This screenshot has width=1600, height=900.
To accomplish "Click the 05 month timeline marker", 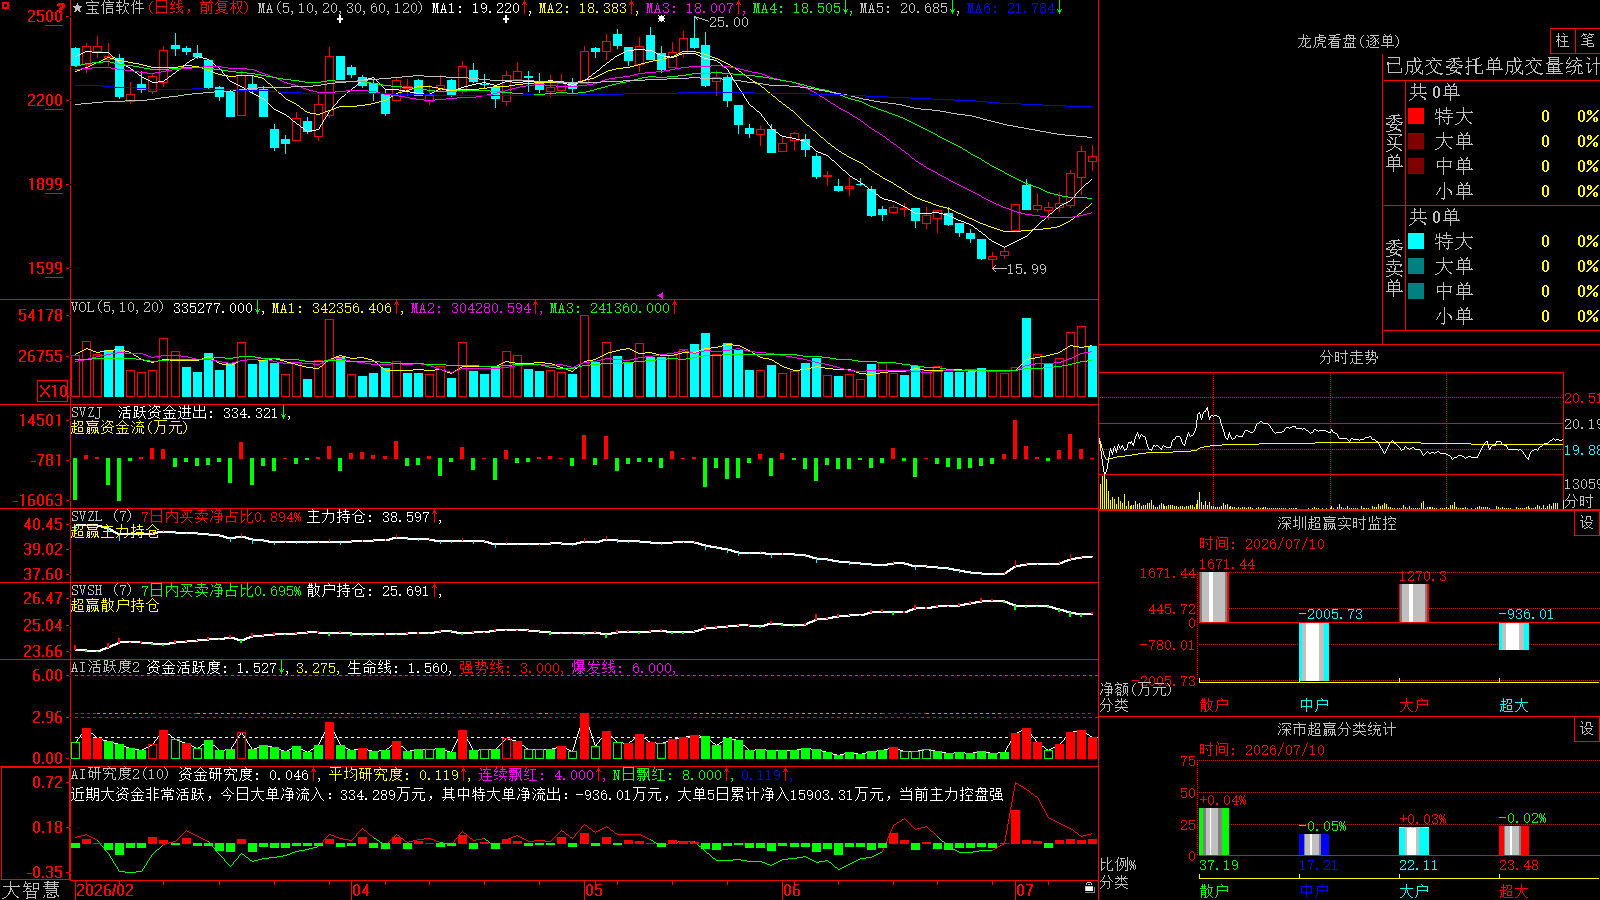I will pyautogui.click(x=594, y=890).
